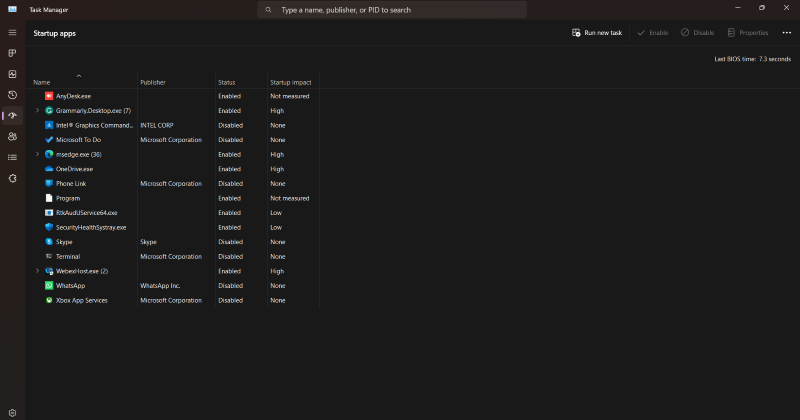The height and width of the screenshot is (420, 800).
Task: Open the Users page icon
Action: [x=12, y=137]
